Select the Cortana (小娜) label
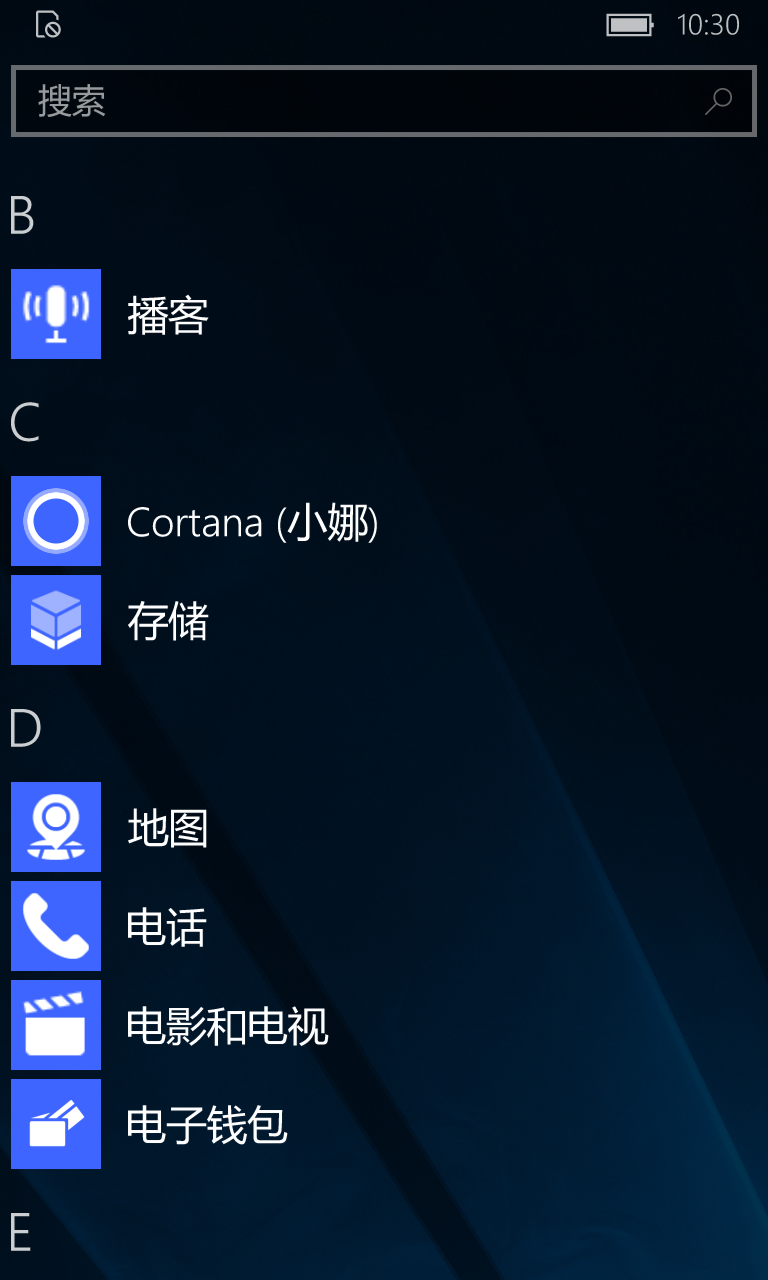The width and height of the screenshot is (768, 1280). click(x=253, y=523)
